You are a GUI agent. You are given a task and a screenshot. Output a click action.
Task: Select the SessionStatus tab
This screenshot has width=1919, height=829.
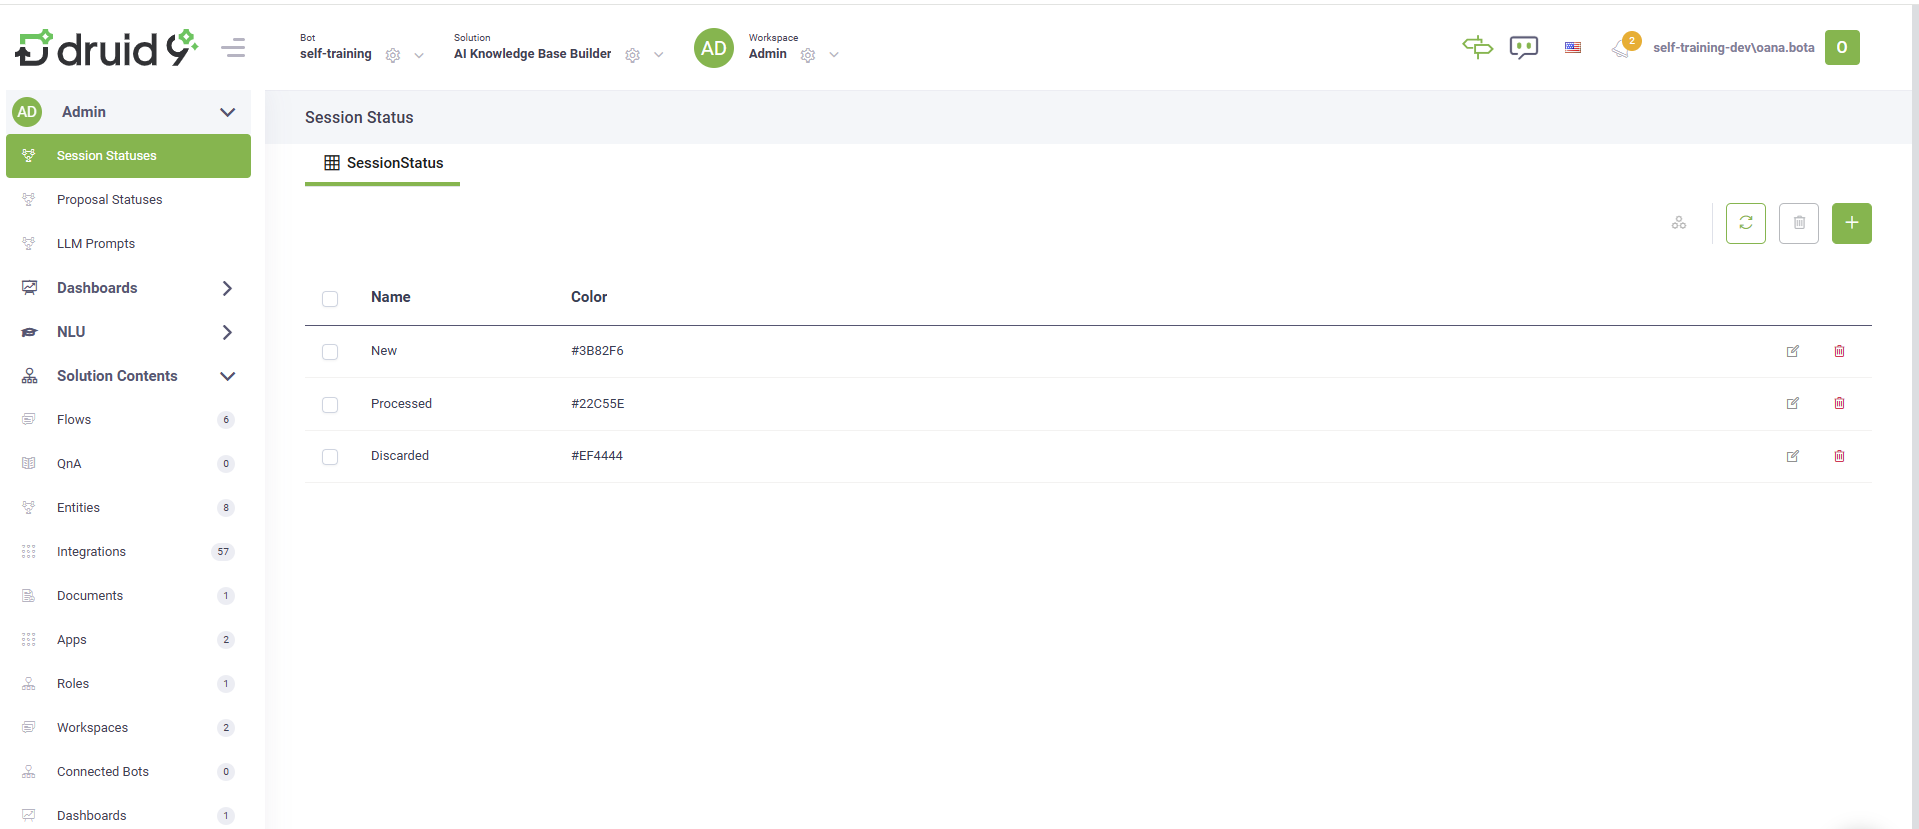(x=383, y=163)
